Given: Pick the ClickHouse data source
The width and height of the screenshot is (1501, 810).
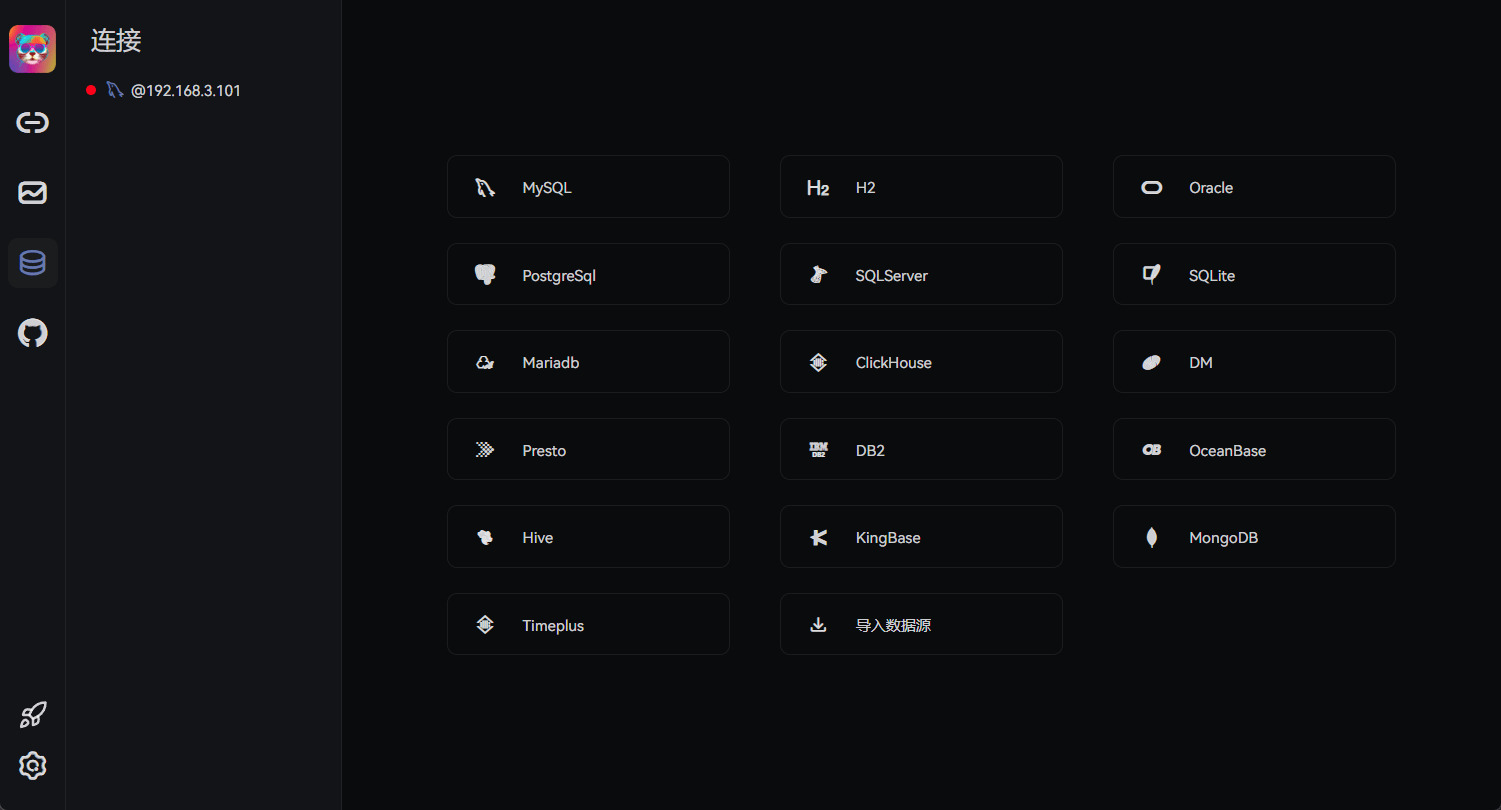Looking at the screenshot, I should click(920, 362).
